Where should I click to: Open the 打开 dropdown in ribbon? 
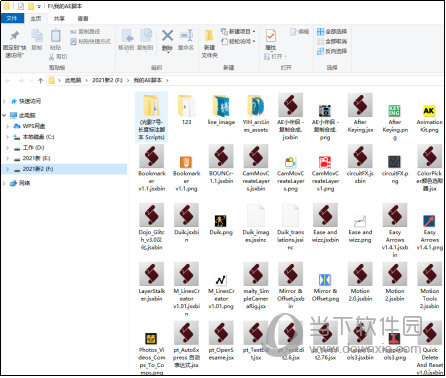(275, 57)
